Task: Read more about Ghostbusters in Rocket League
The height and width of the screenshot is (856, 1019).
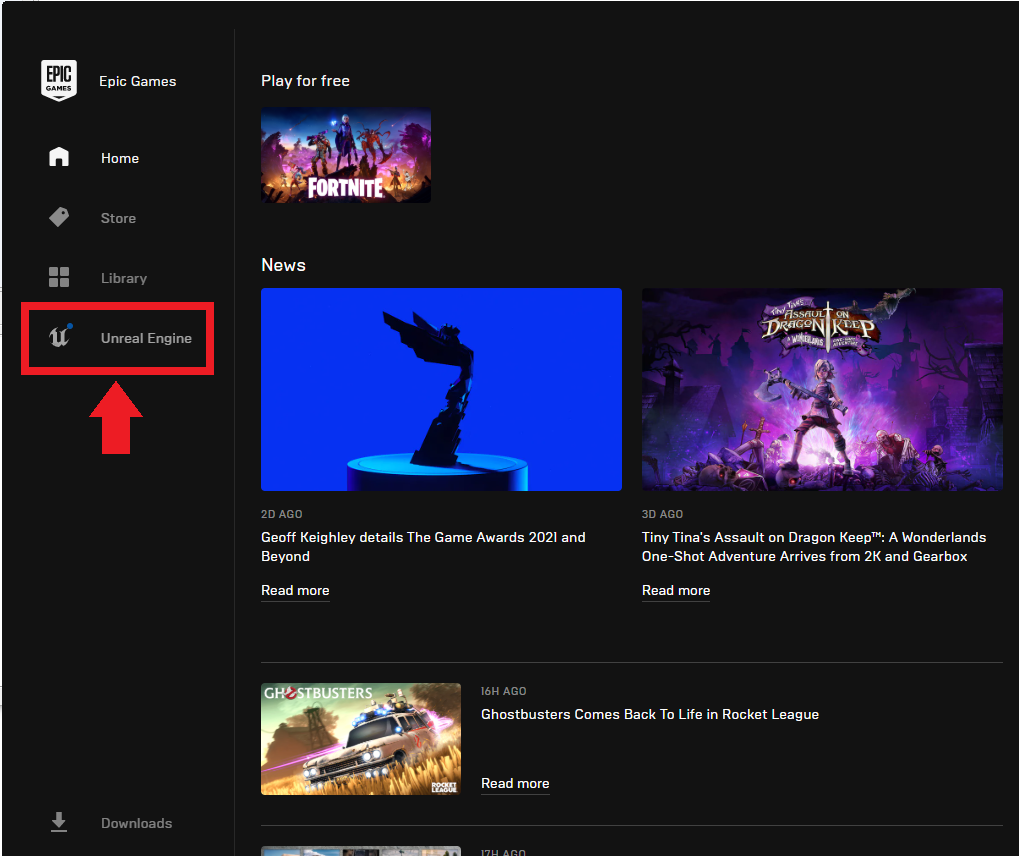Action: pyautogui.click(x=515, y=784)
